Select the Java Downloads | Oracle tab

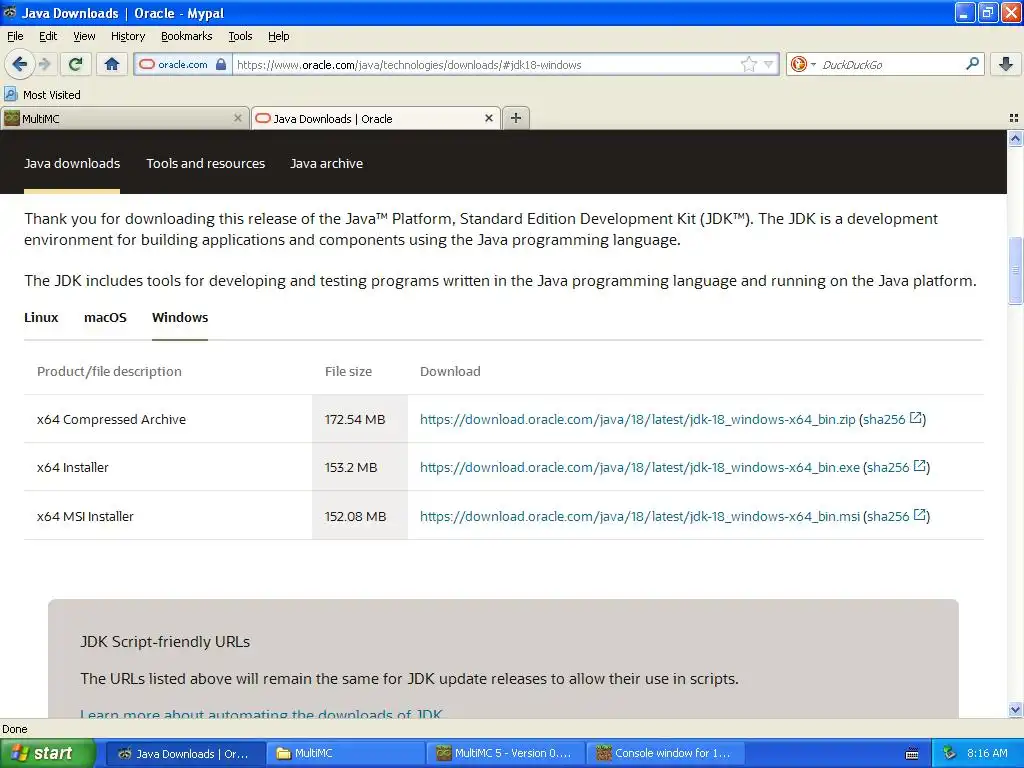point(376,118)
